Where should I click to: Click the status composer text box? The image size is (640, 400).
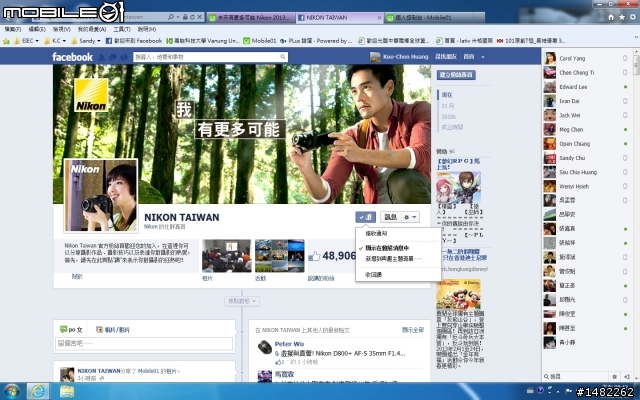tap(144, 344)
